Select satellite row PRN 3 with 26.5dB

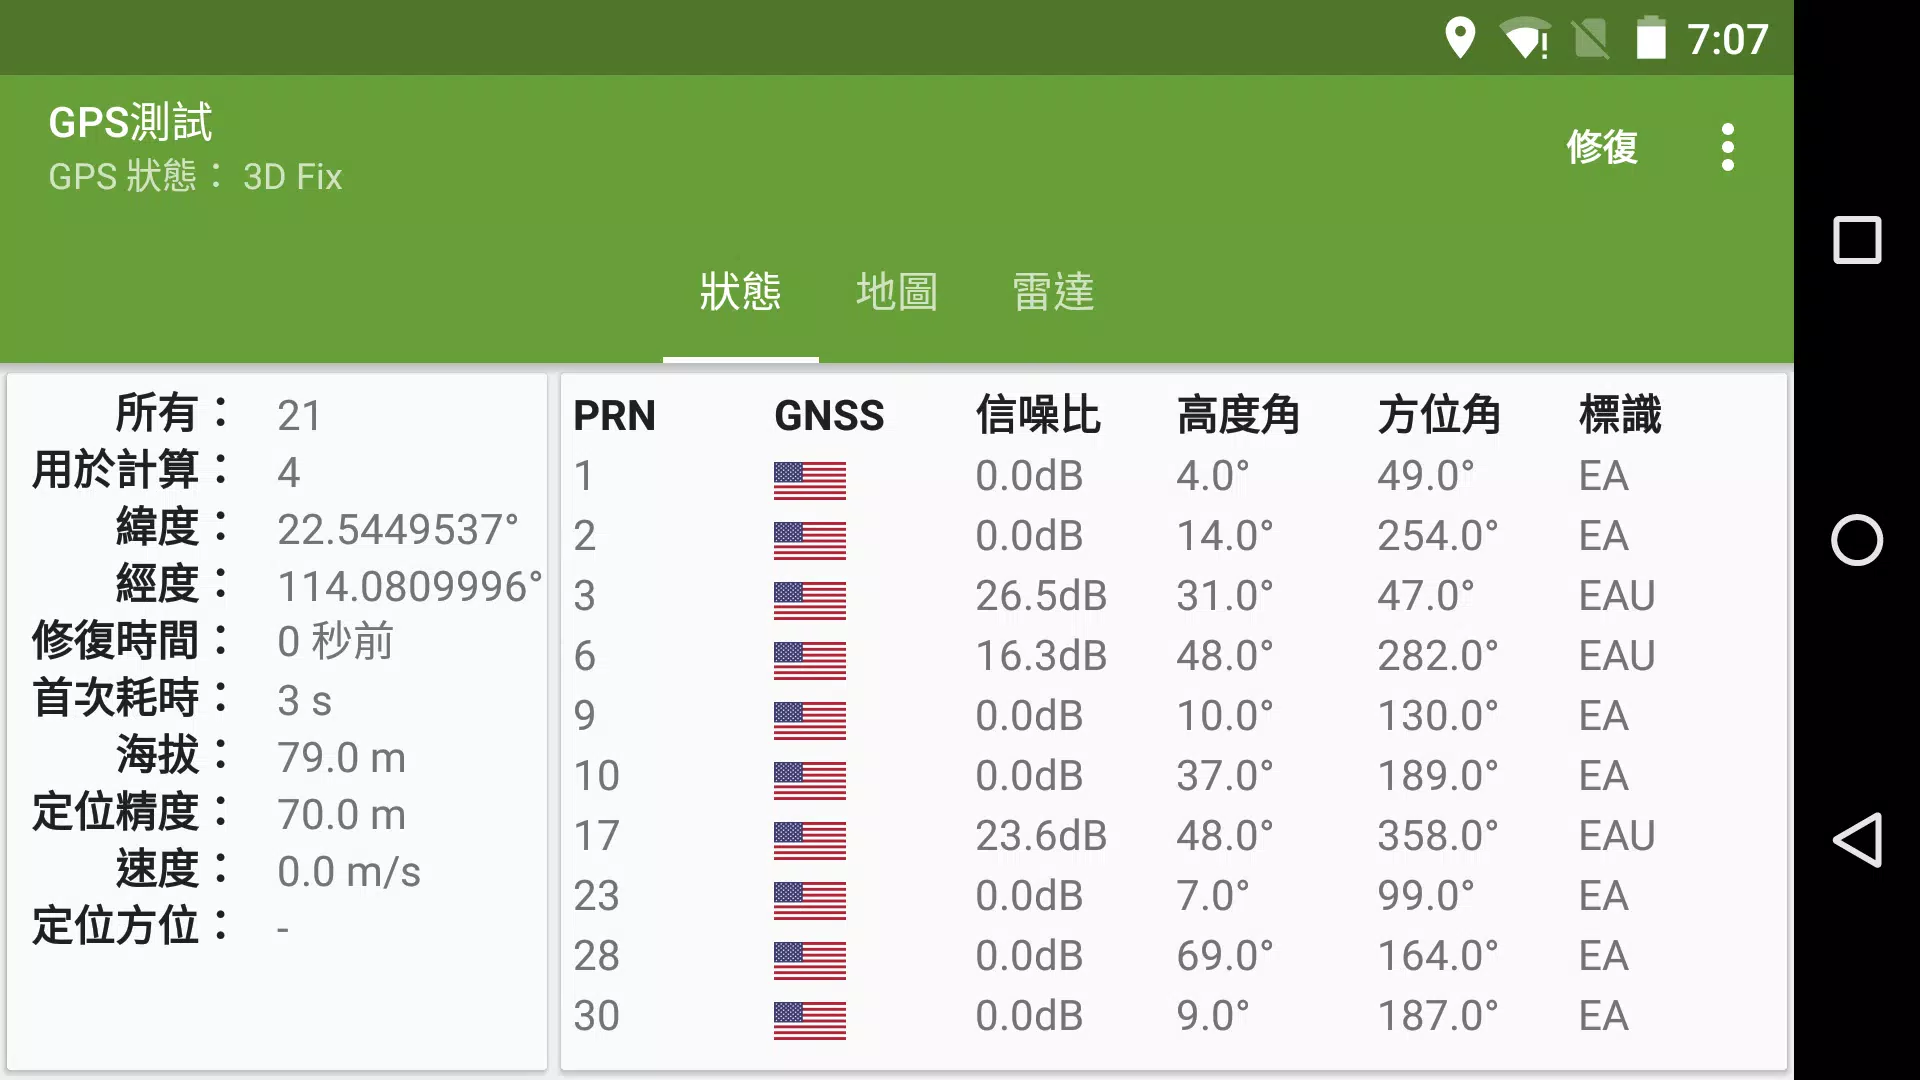1174,596
